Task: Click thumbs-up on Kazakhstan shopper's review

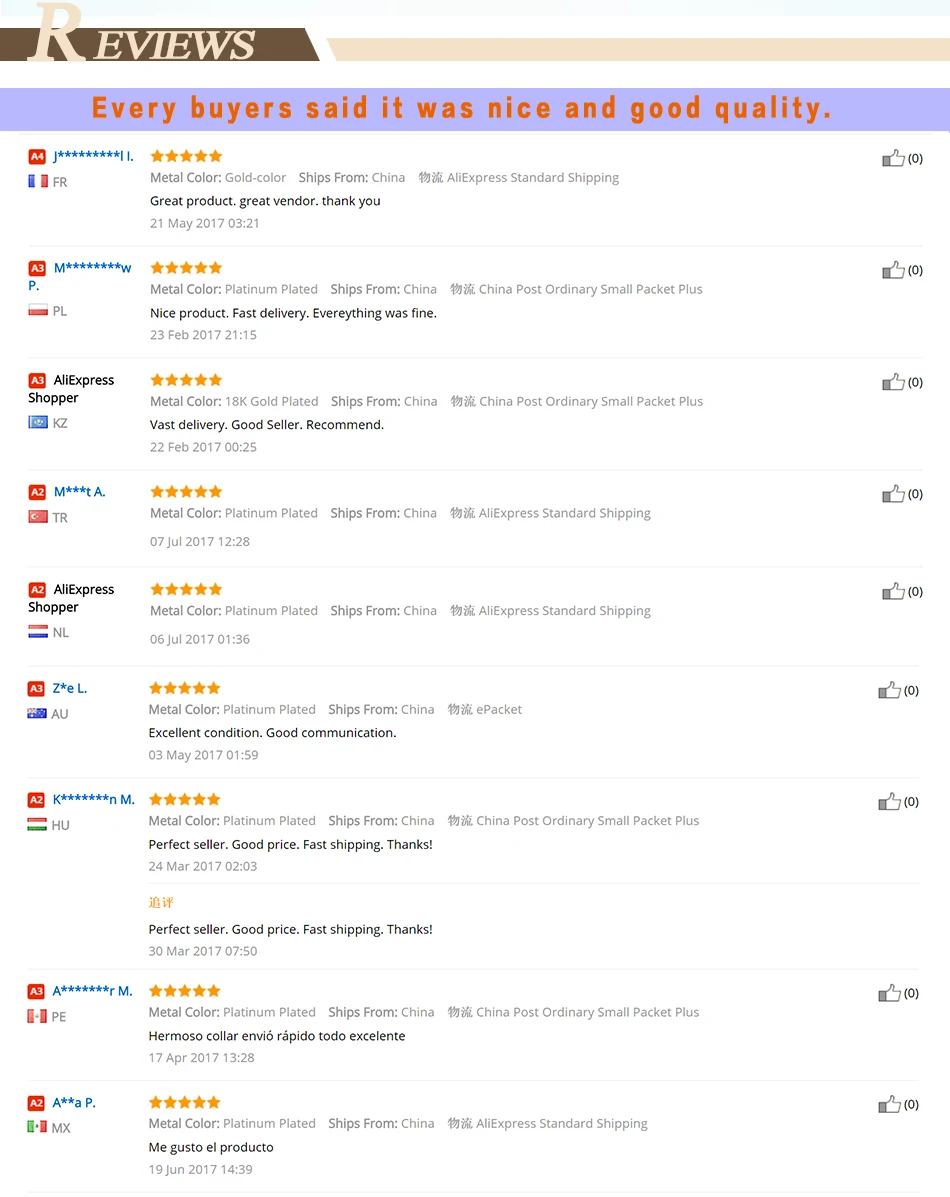Action: (893, 382)
